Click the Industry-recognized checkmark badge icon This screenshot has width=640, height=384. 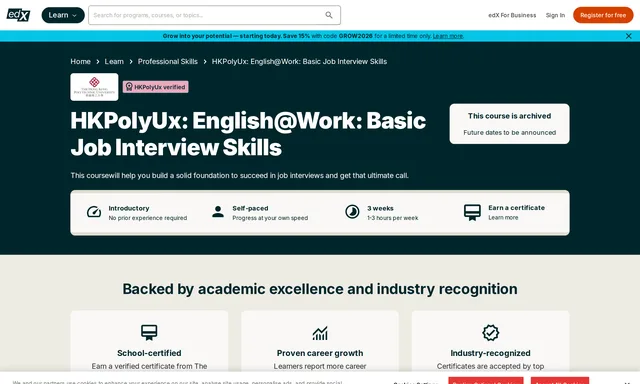point(490,333)
